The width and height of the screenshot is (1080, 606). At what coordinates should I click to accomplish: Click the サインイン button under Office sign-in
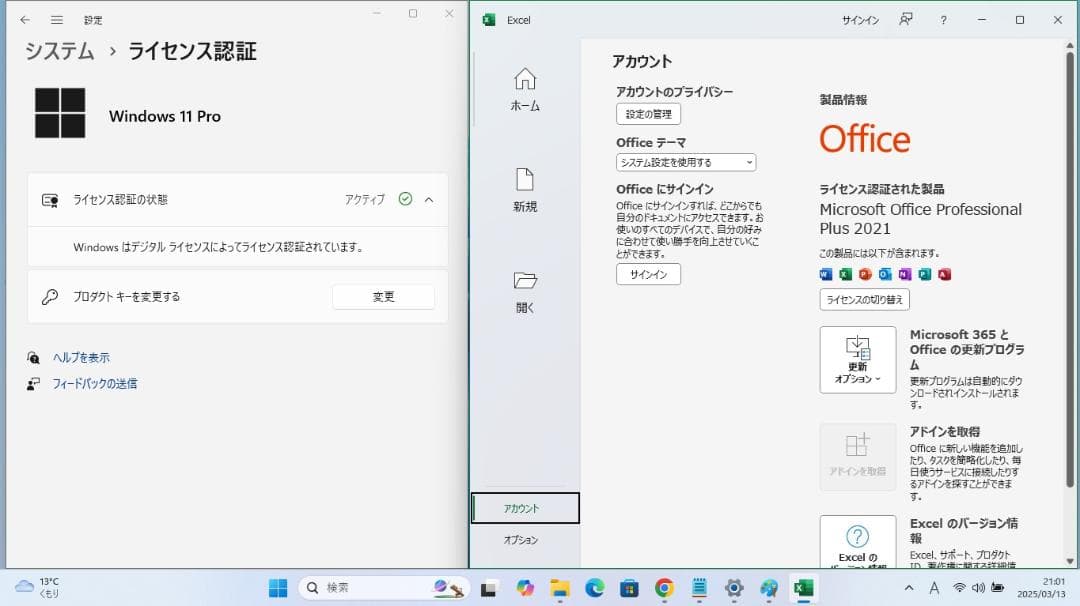pyautogui.click(x=648, y=274)
